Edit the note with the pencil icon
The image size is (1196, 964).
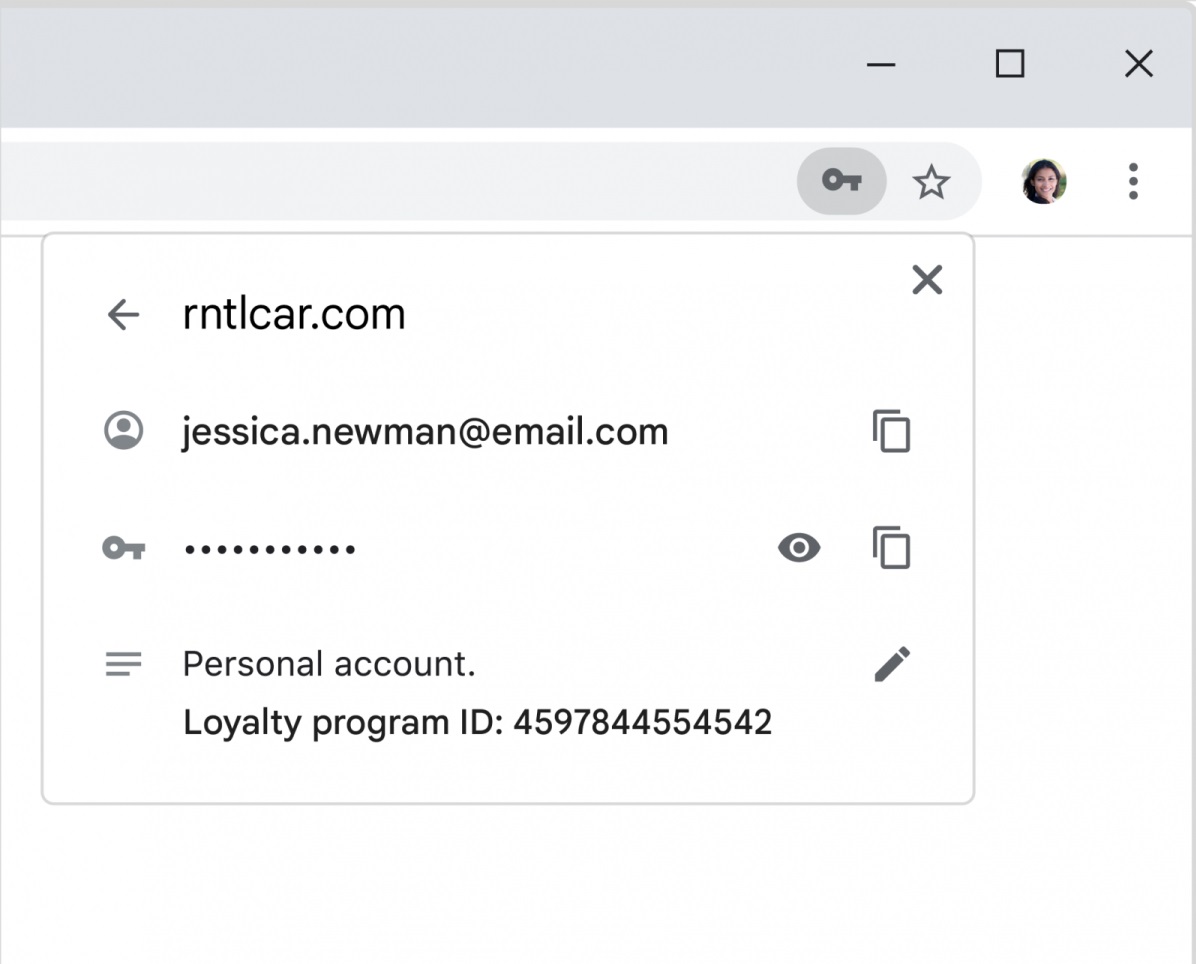(892, 664)
